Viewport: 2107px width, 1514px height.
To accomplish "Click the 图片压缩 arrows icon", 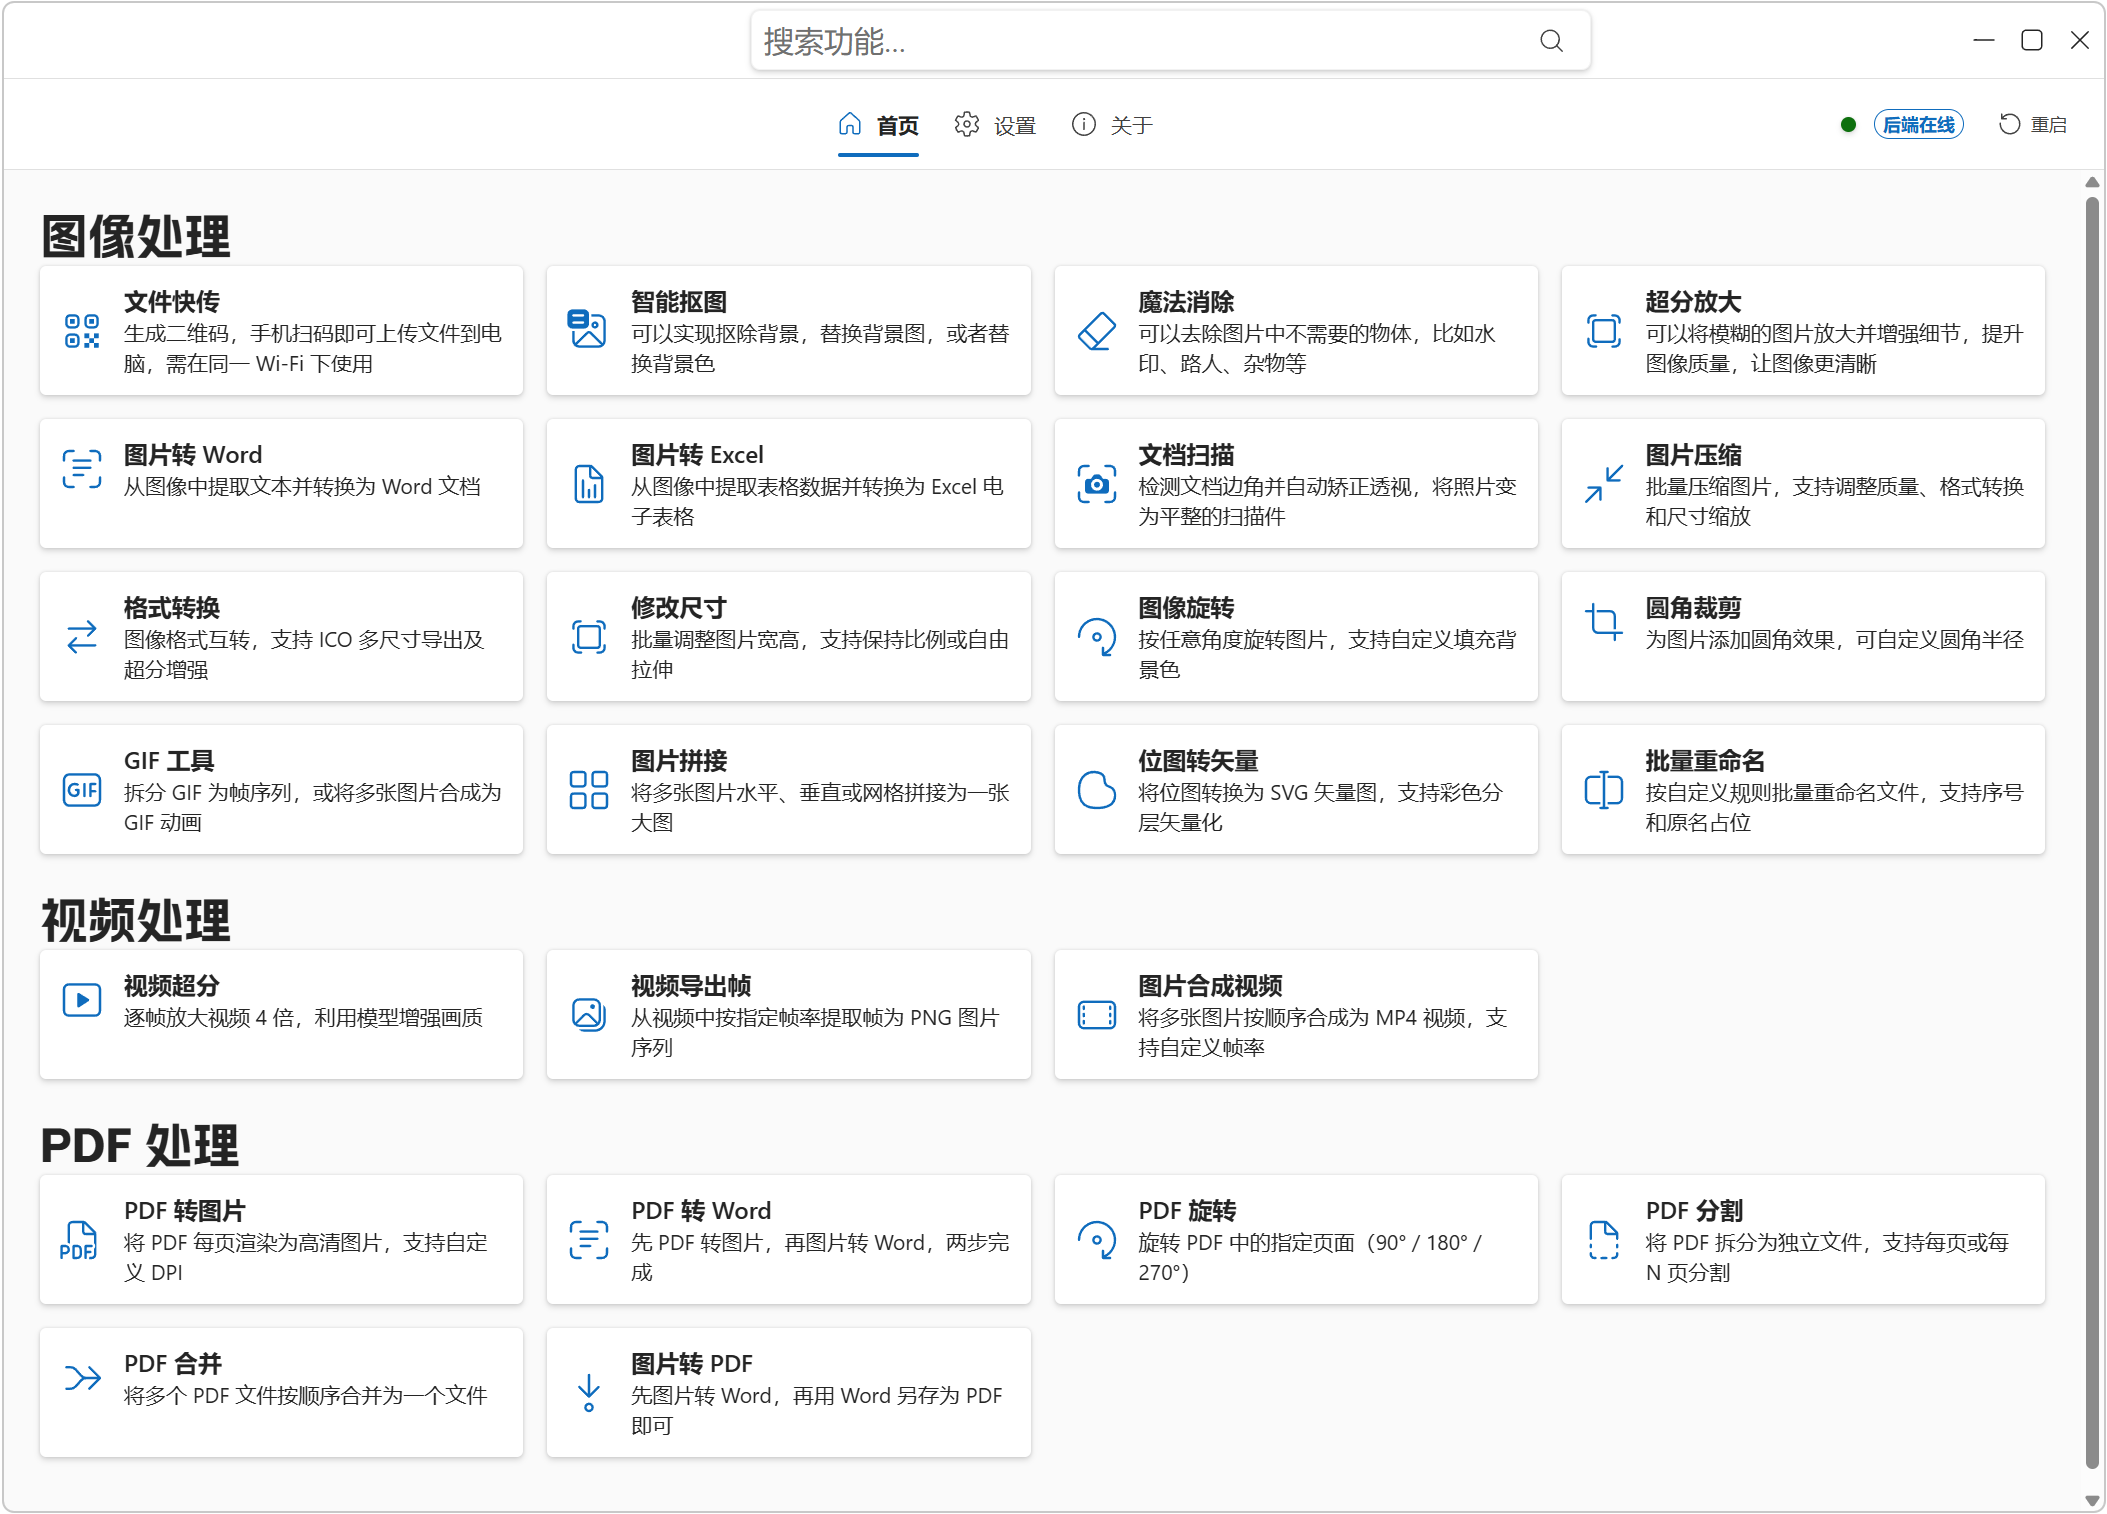I will pos(1604,484).
